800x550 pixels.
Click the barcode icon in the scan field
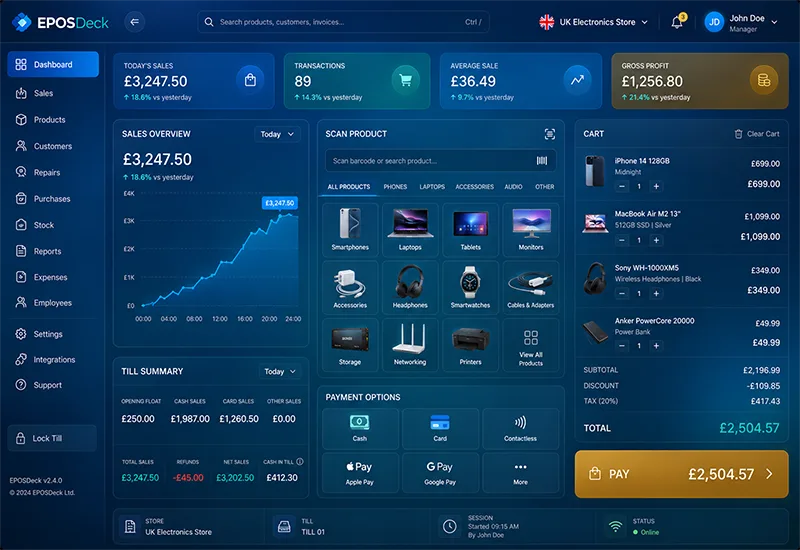542,161
